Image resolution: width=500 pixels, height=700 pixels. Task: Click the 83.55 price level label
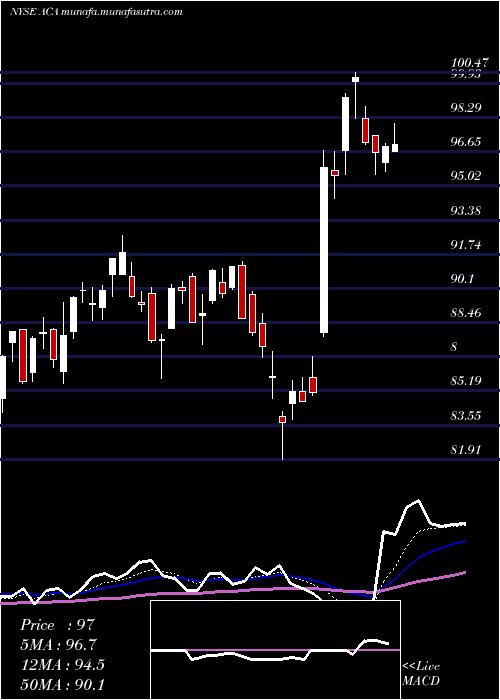tap(466, 416)
